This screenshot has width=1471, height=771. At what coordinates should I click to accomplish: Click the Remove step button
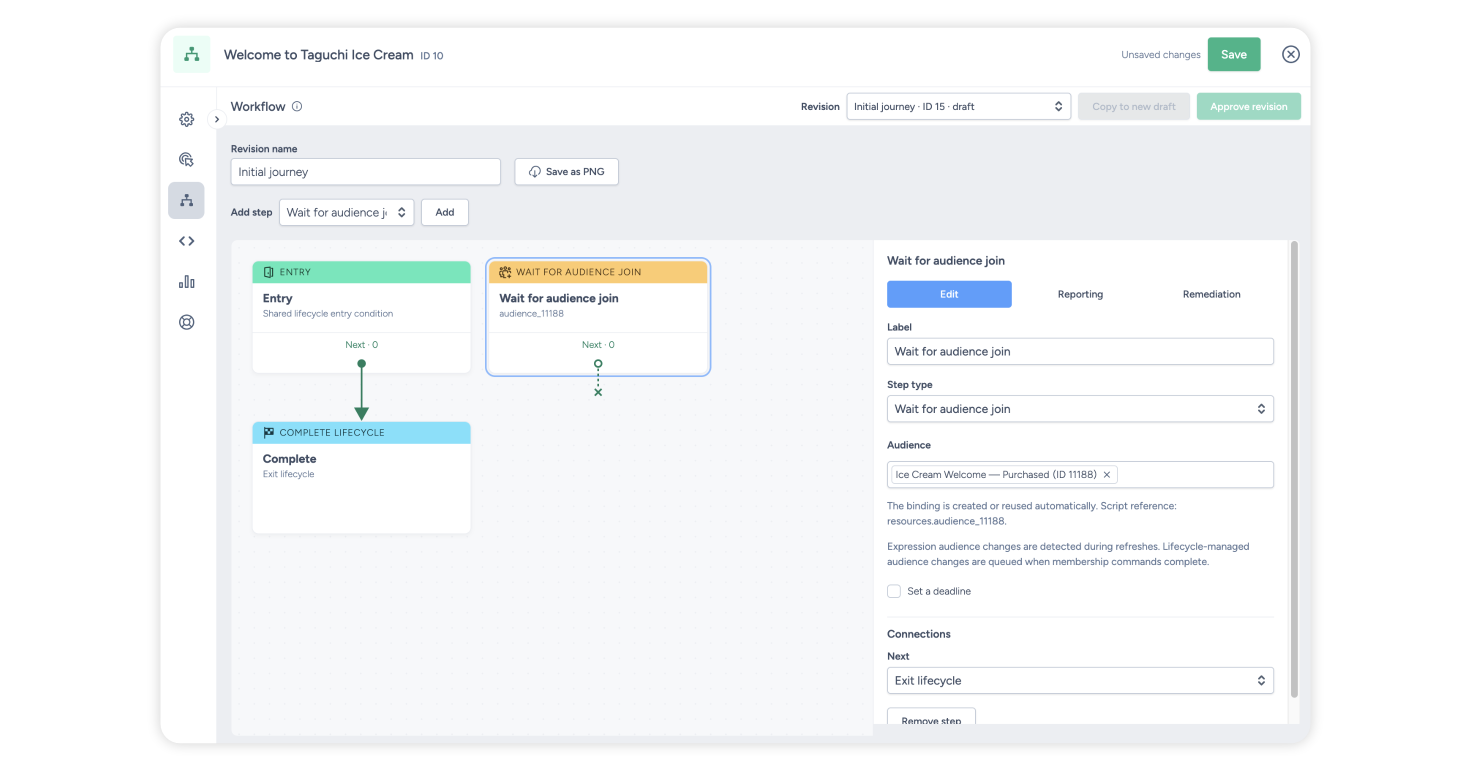pyautogui.click(x=931, y=717)
